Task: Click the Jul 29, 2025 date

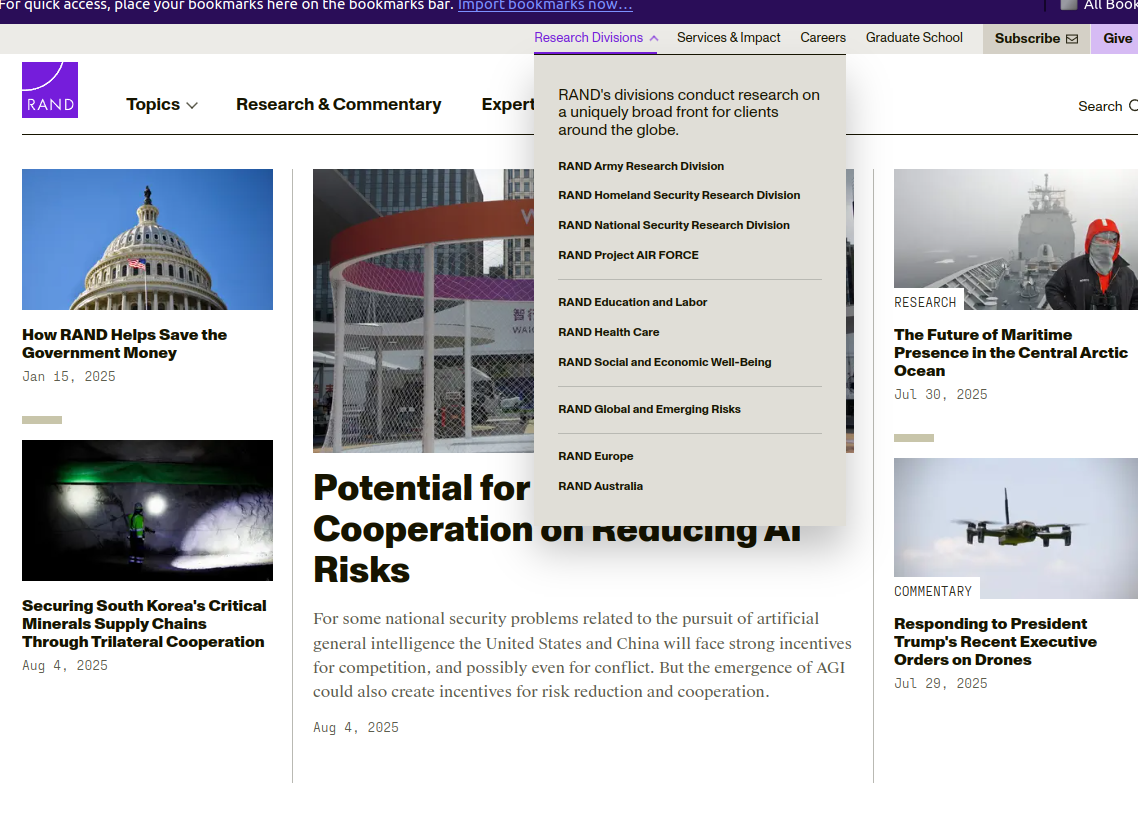Action: pos(941,683)
